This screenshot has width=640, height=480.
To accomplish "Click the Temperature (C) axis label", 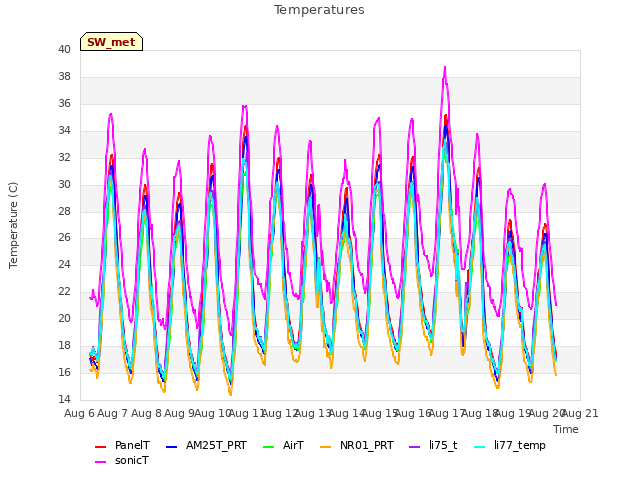I will [13, 225].
